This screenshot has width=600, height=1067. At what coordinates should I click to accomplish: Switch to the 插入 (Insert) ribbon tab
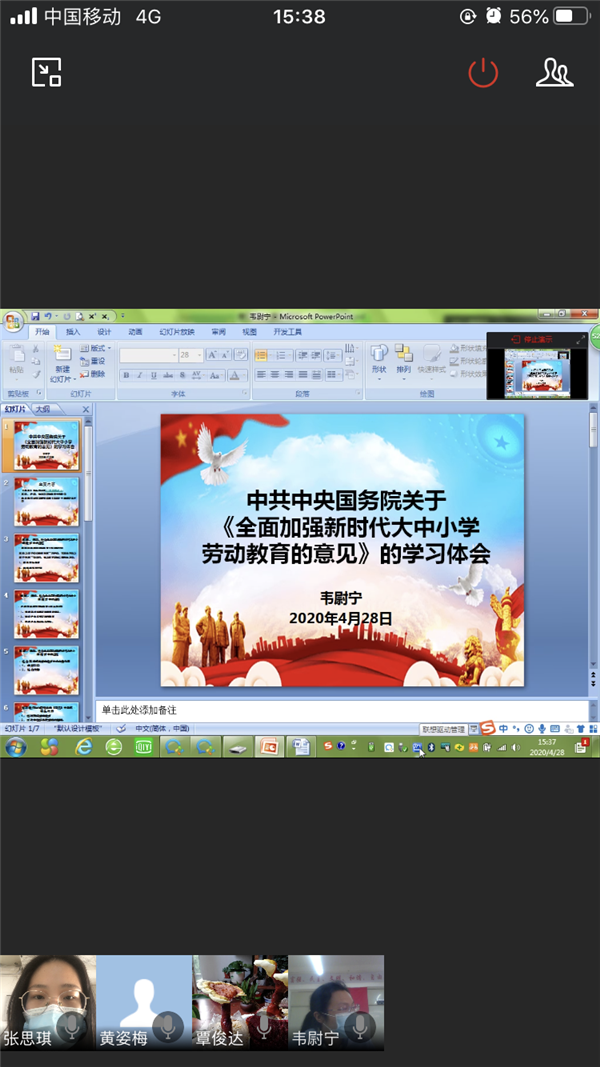coord(73,332)
